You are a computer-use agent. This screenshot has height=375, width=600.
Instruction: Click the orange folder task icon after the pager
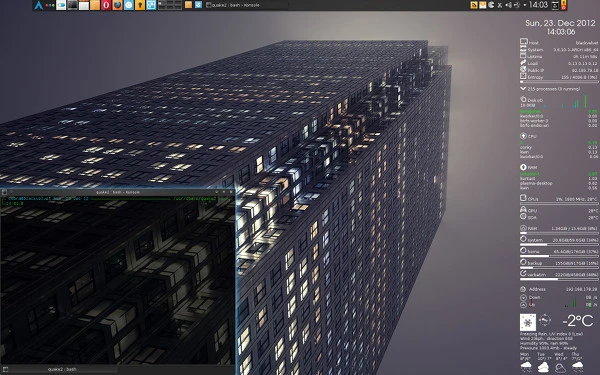188,5
